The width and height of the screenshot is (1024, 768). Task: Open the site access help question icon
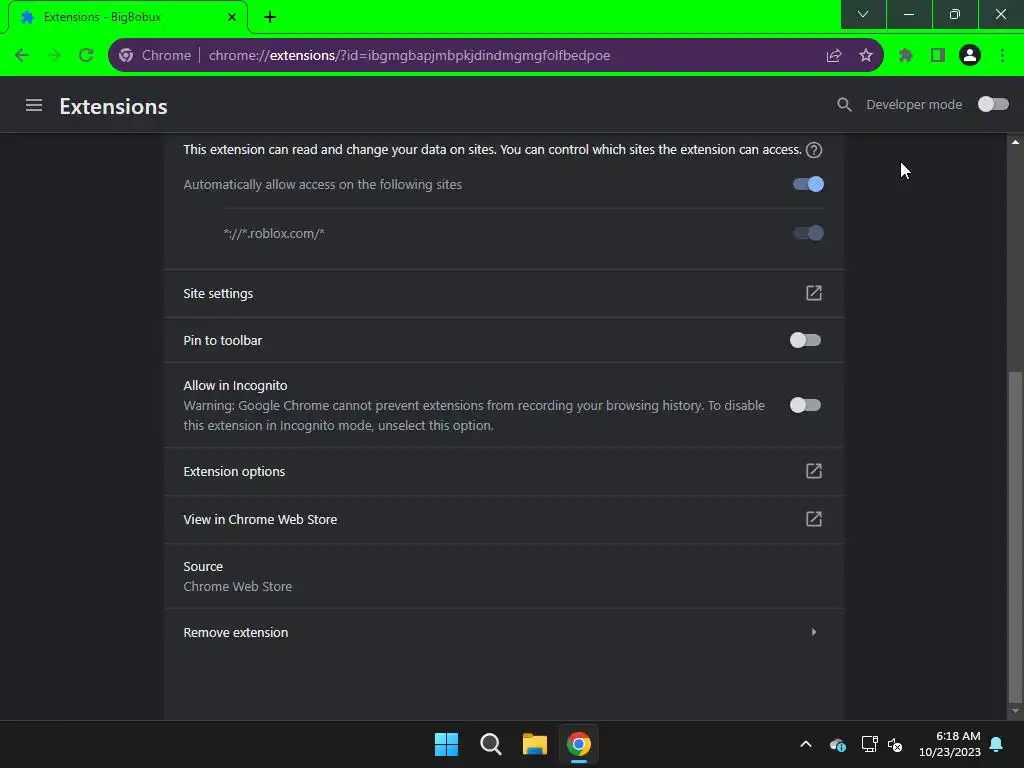coord(814,150)
